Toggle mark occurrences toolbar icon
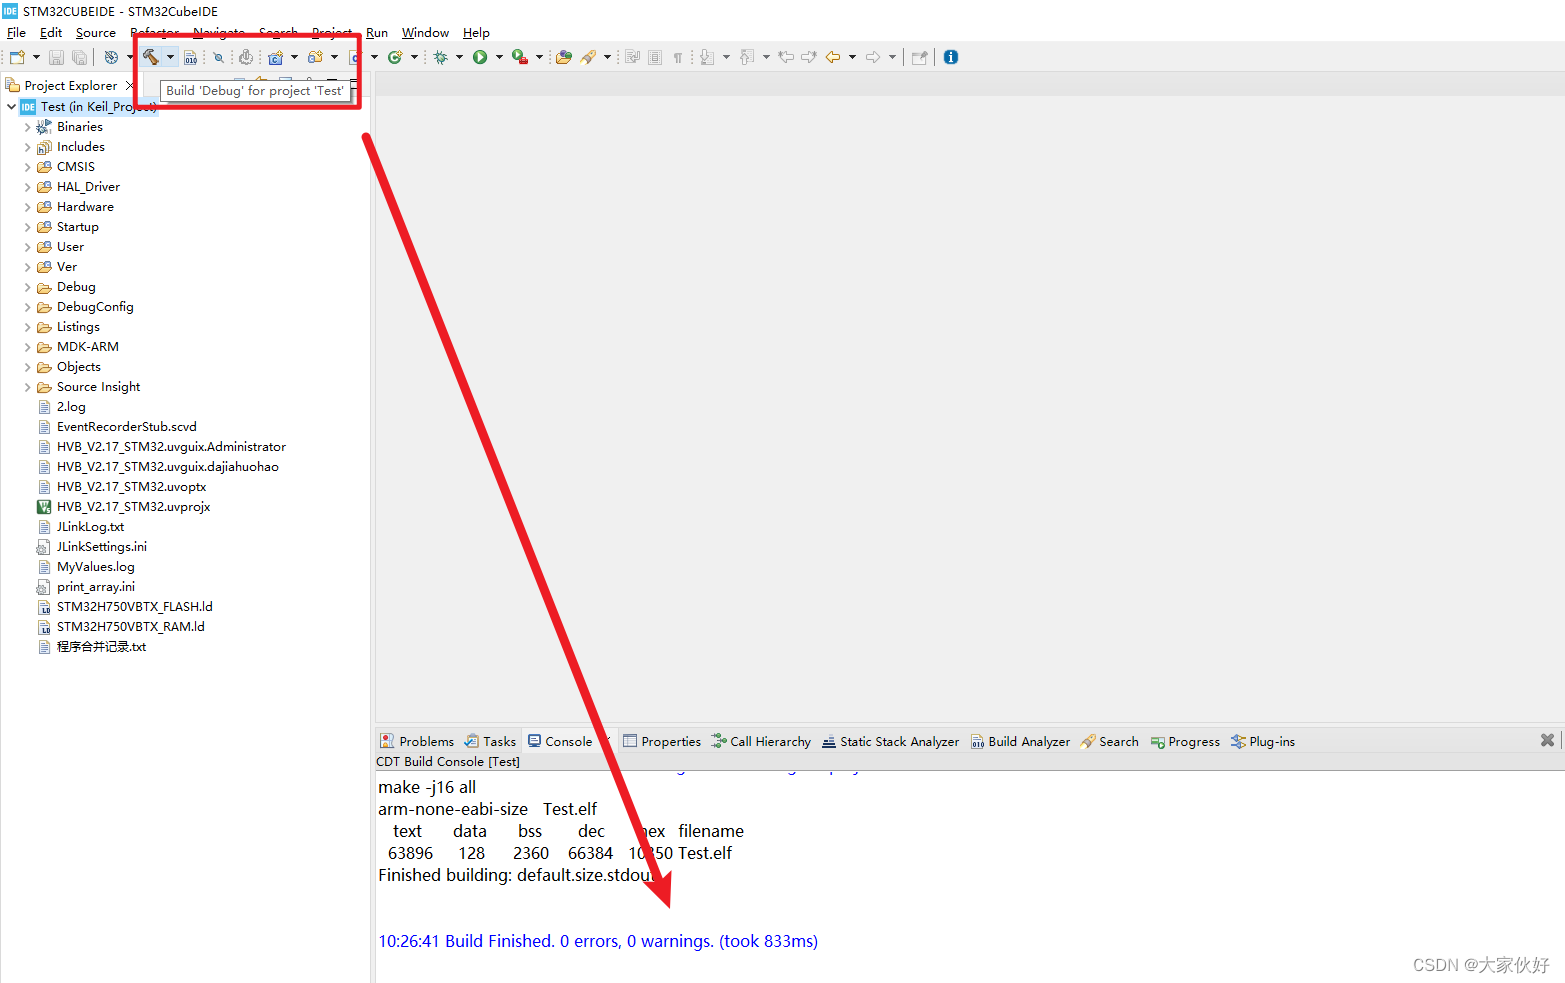This screenshot has height=983, width=1565. [632, 57]
